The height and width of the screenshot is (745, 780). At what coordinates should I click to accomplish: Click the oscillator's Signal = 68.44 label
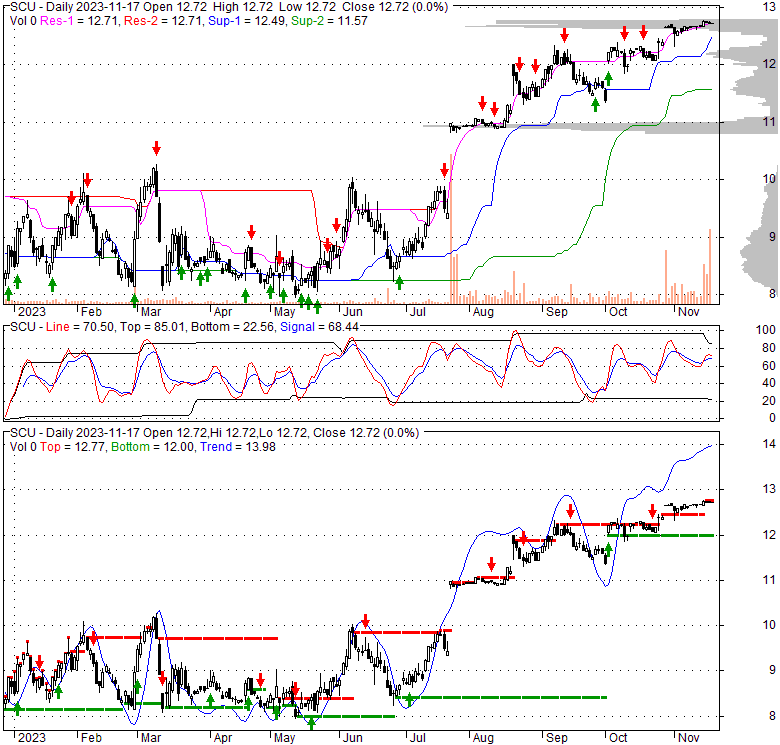[x=319, y=327]
